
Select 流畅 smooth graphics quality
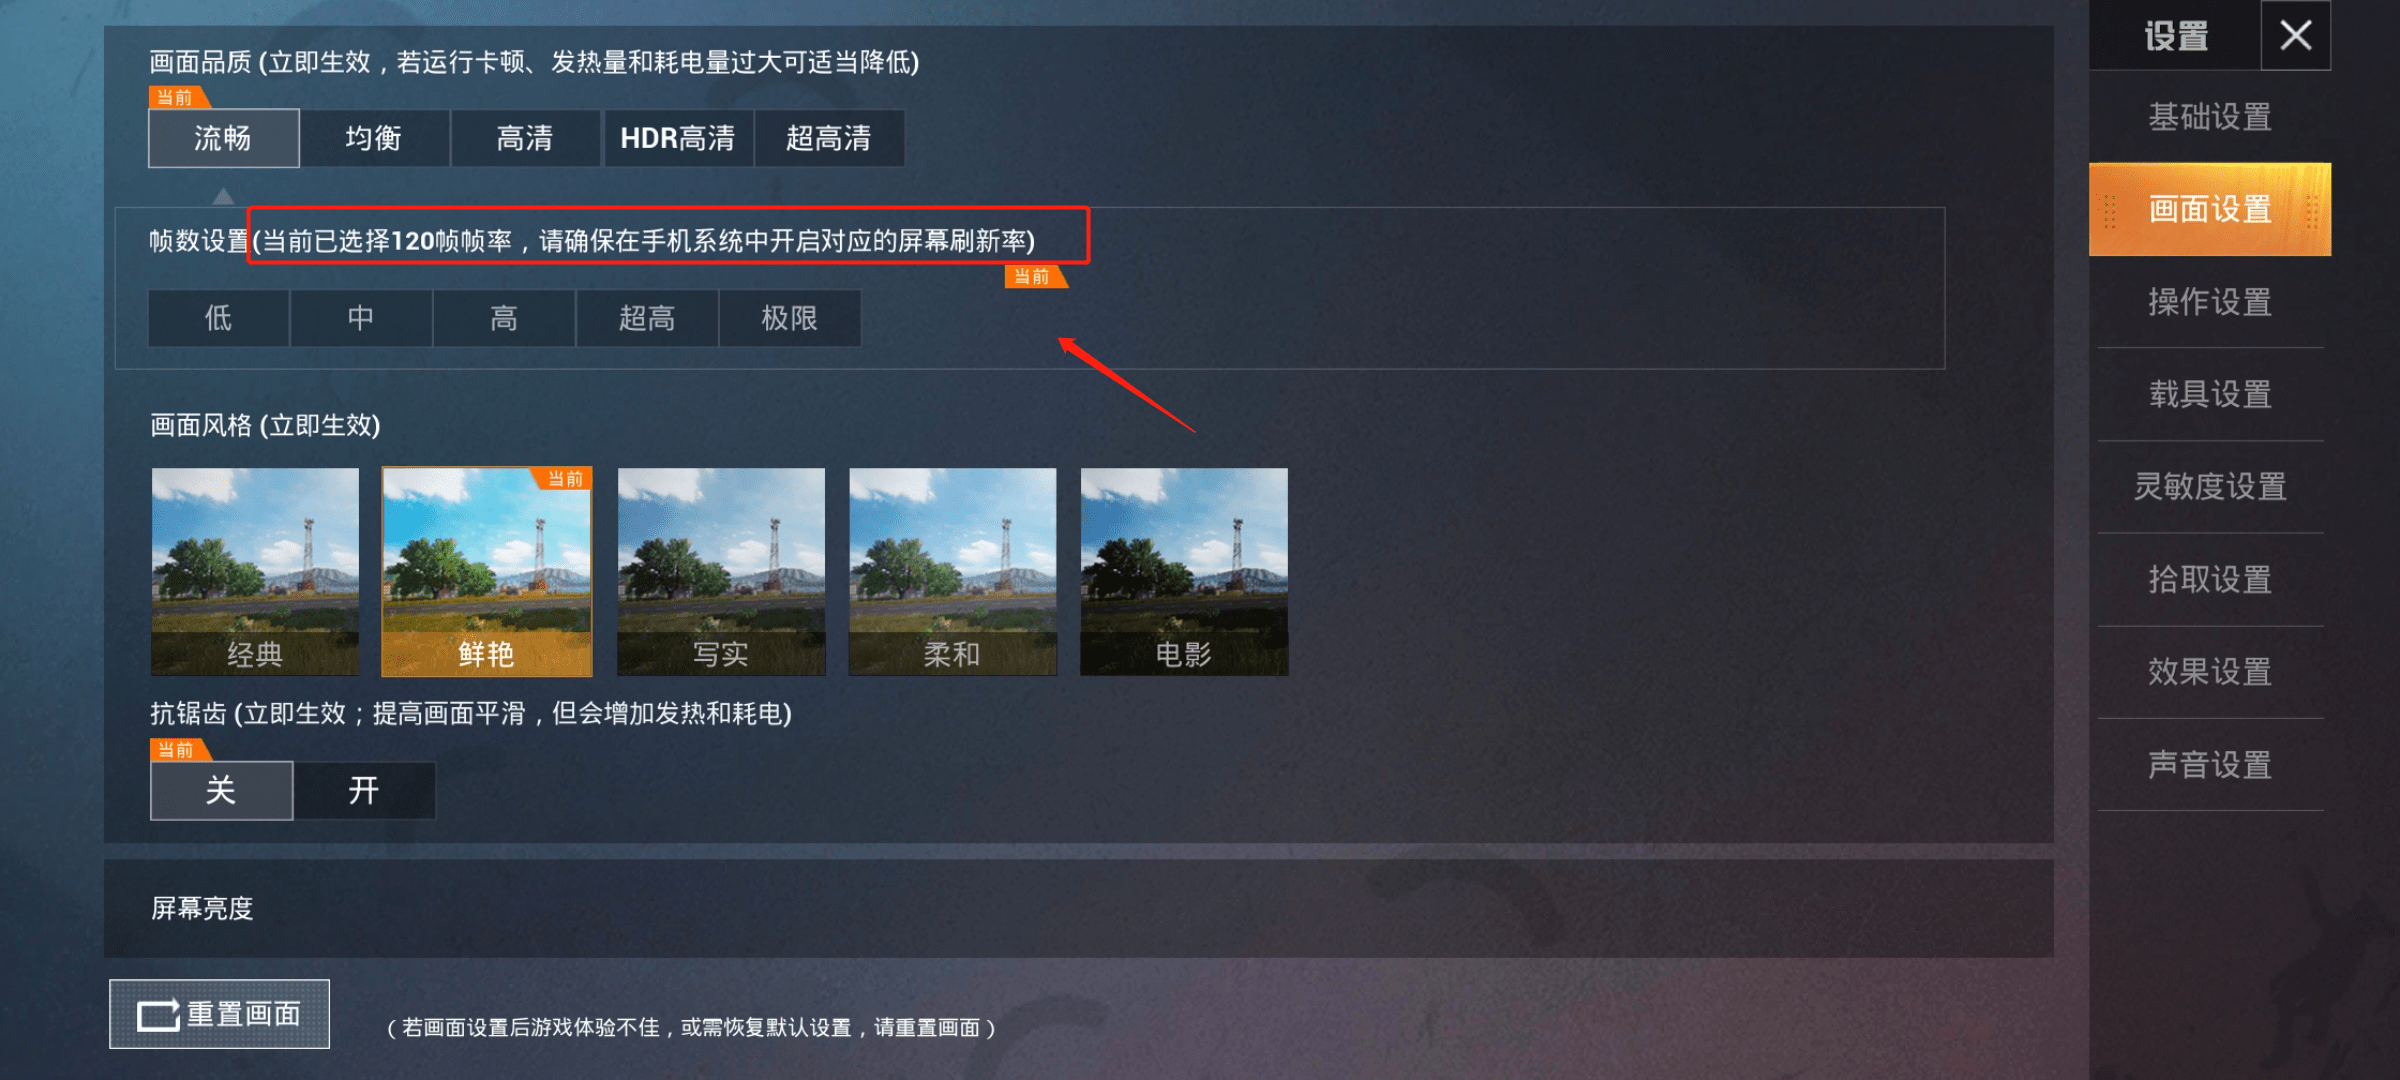223,138
